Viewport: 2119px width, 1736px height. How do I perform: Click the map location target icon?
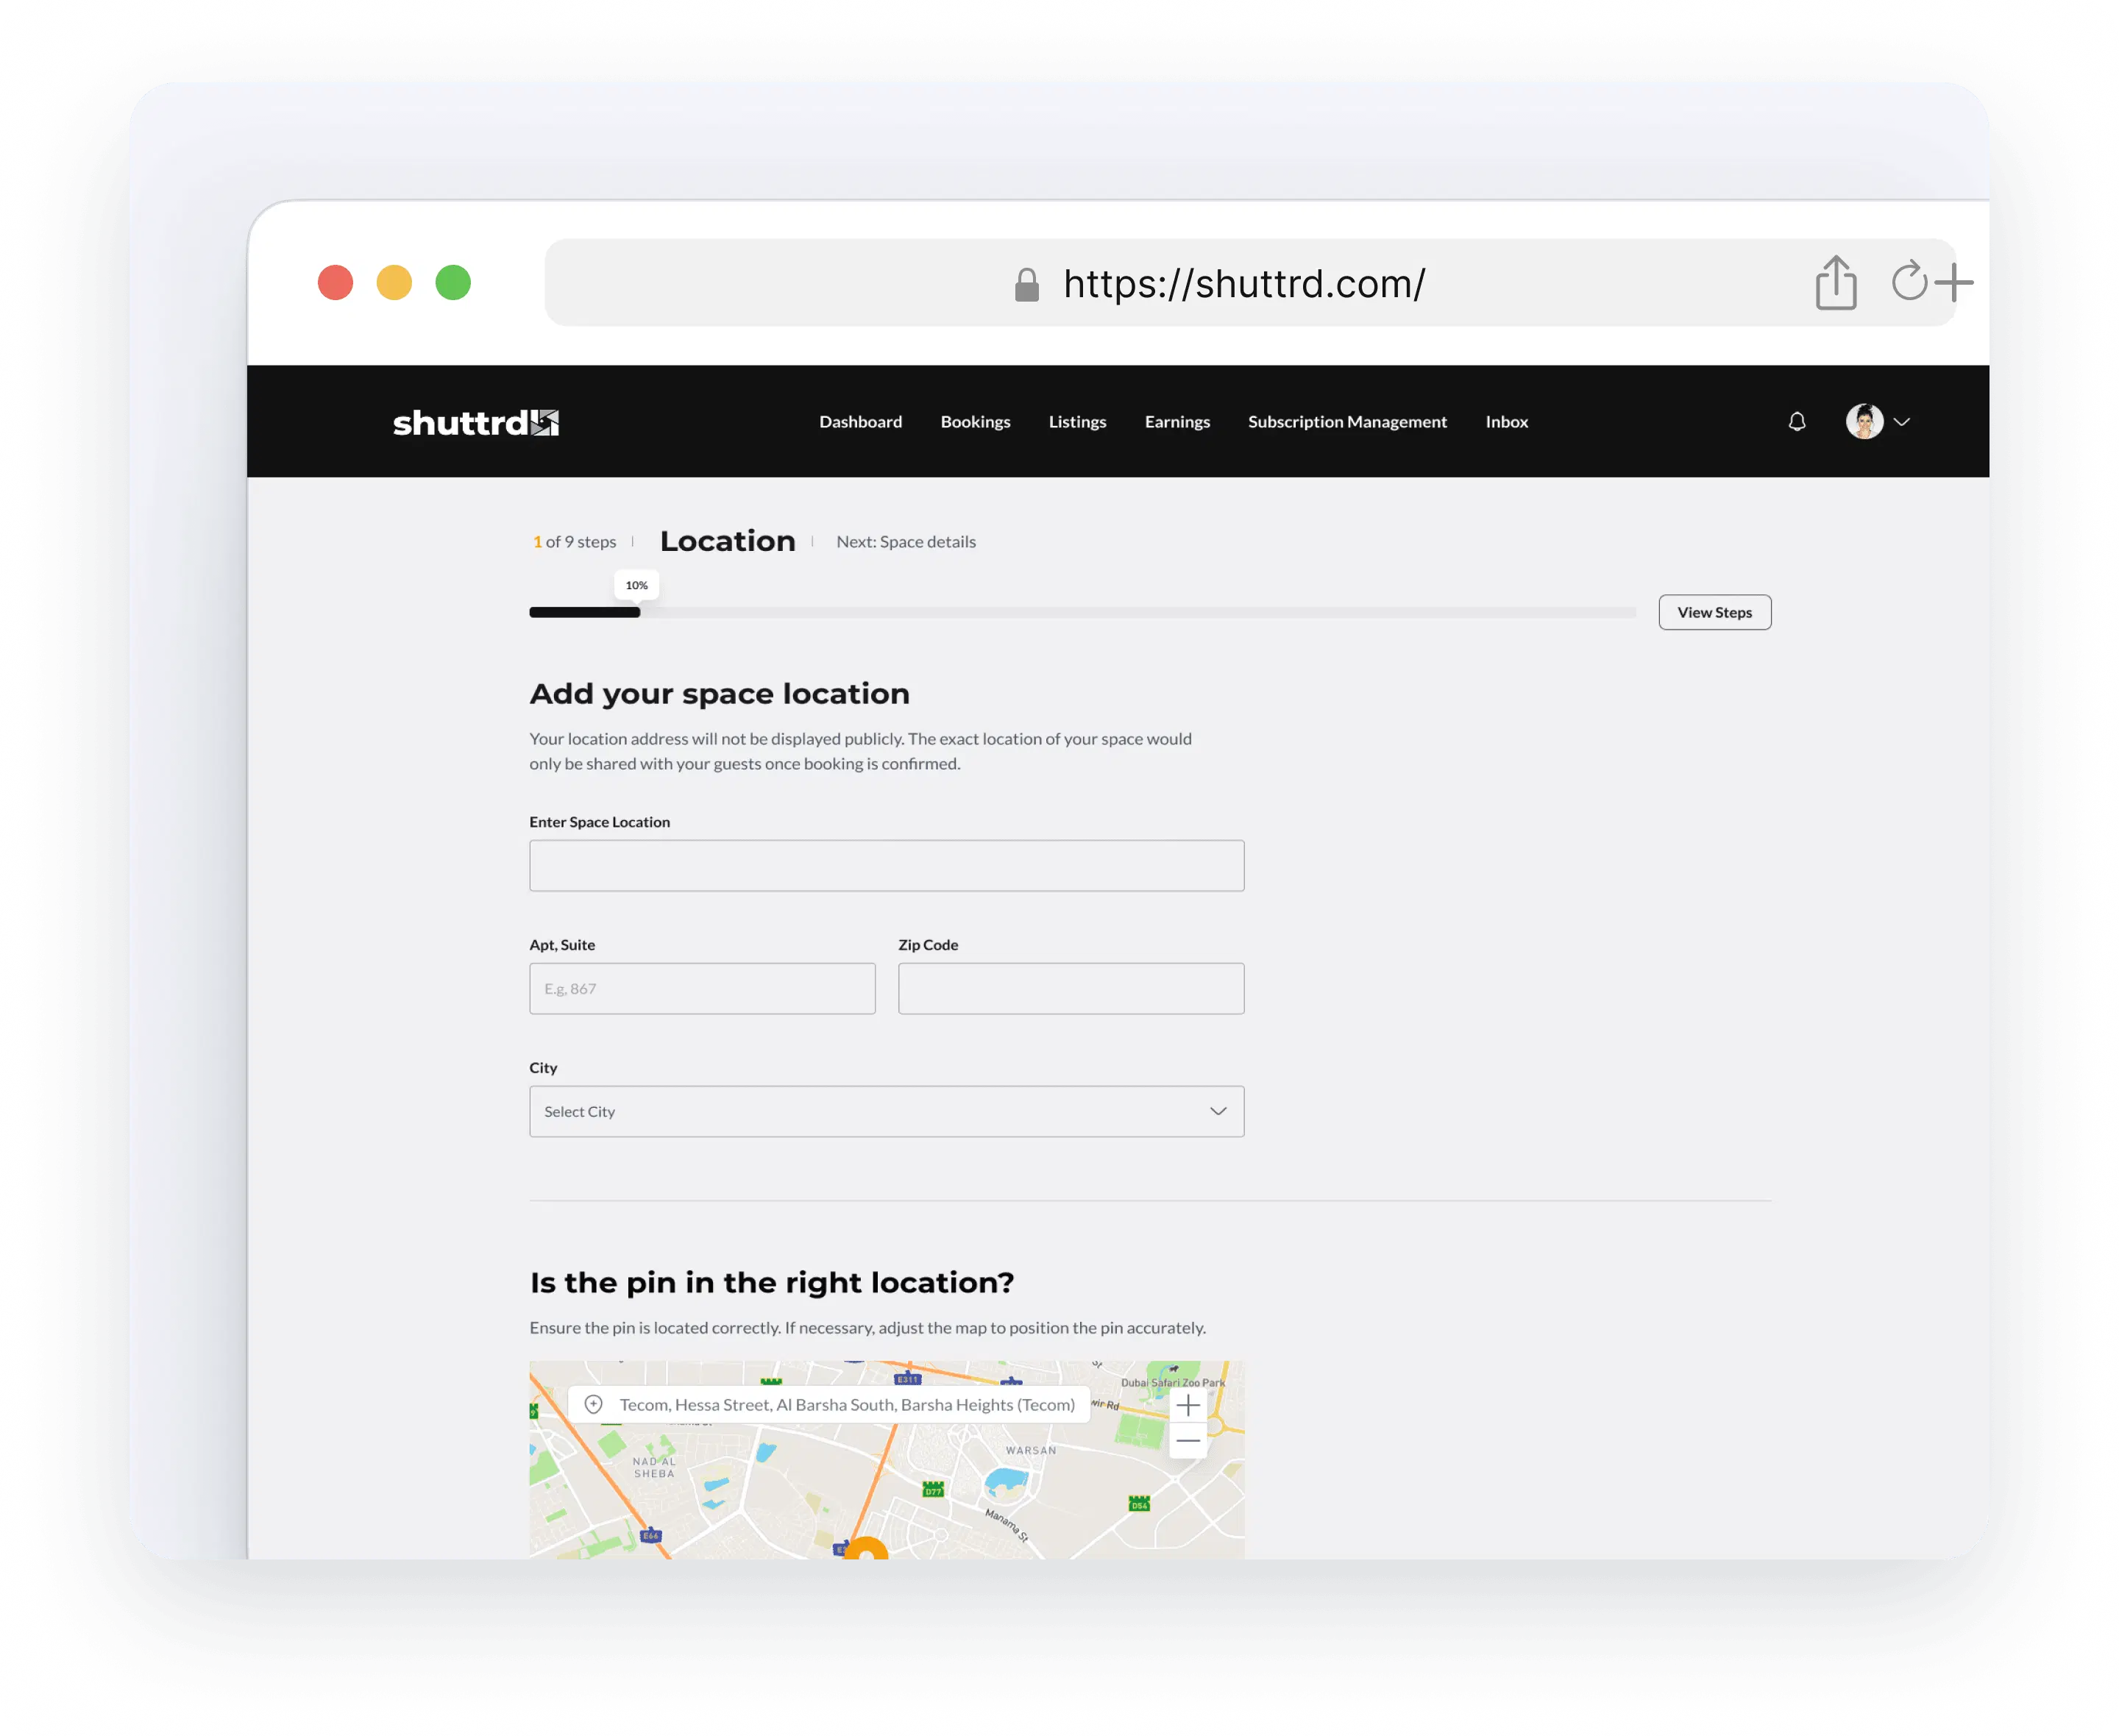pyautogui.click(x=593, y=1404)
